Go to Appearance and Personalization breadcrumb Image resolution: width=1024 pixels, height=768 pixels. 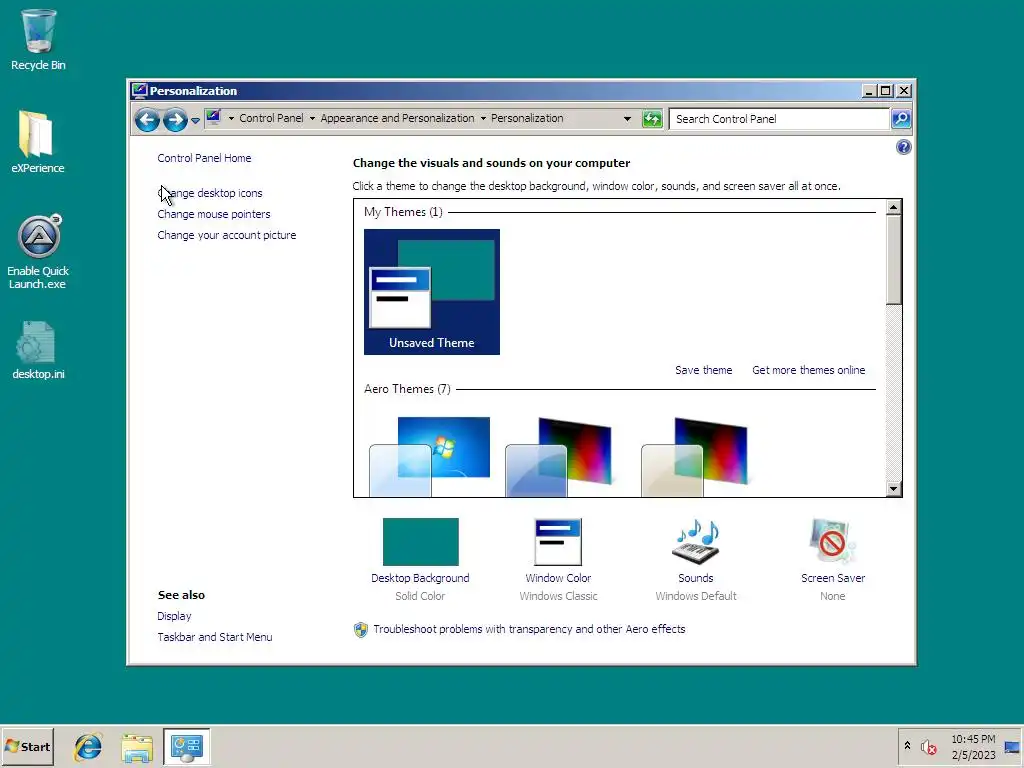click(x=397, y=118)
